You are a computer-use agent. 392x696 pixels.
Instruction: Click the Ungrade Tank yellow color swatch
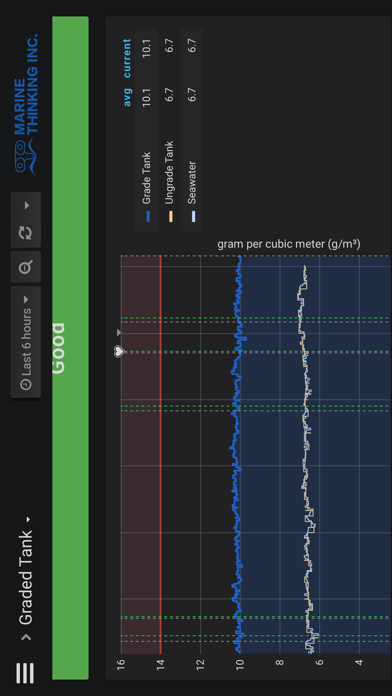point(170,217)
